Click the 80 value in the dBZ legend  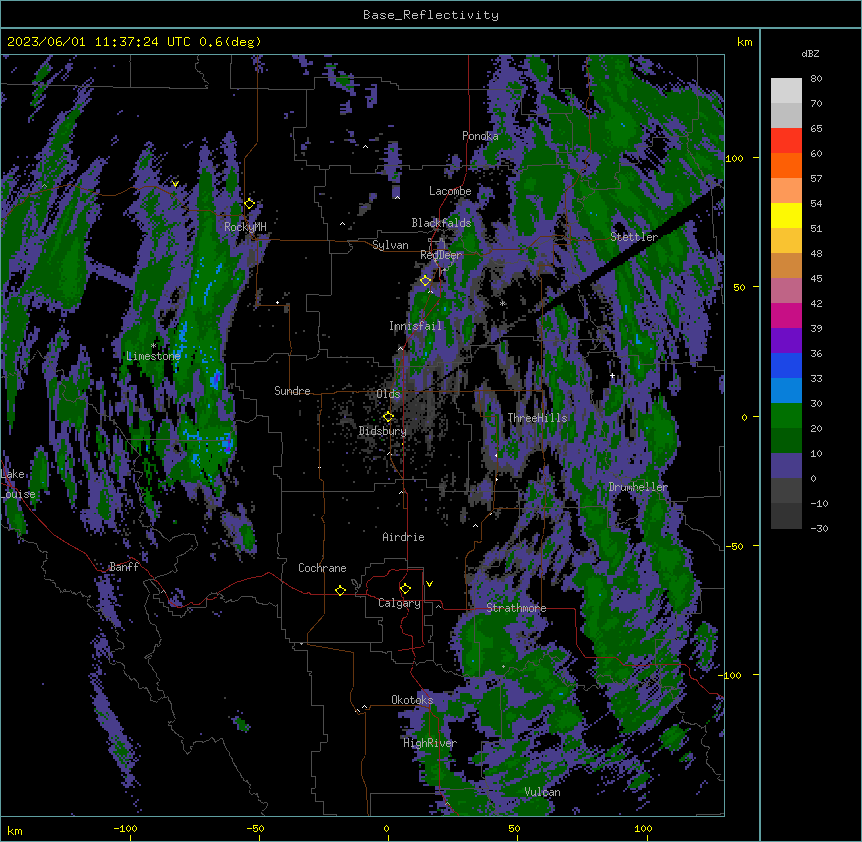816,79
